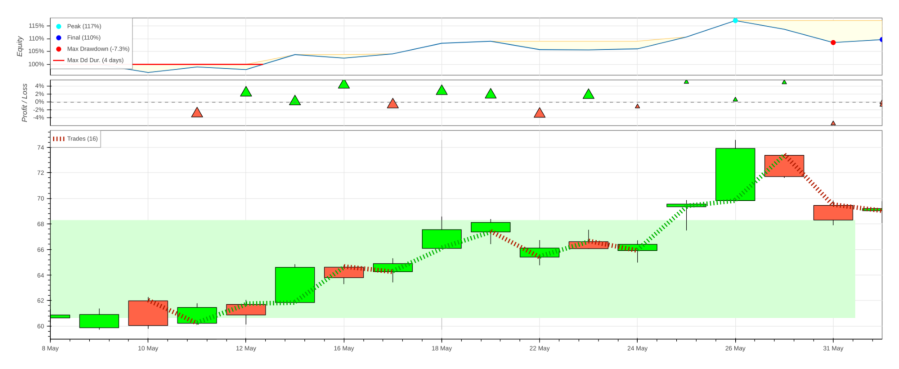
Task: Select the small green profit triangle at 26 May
Action: coord(735,100)
